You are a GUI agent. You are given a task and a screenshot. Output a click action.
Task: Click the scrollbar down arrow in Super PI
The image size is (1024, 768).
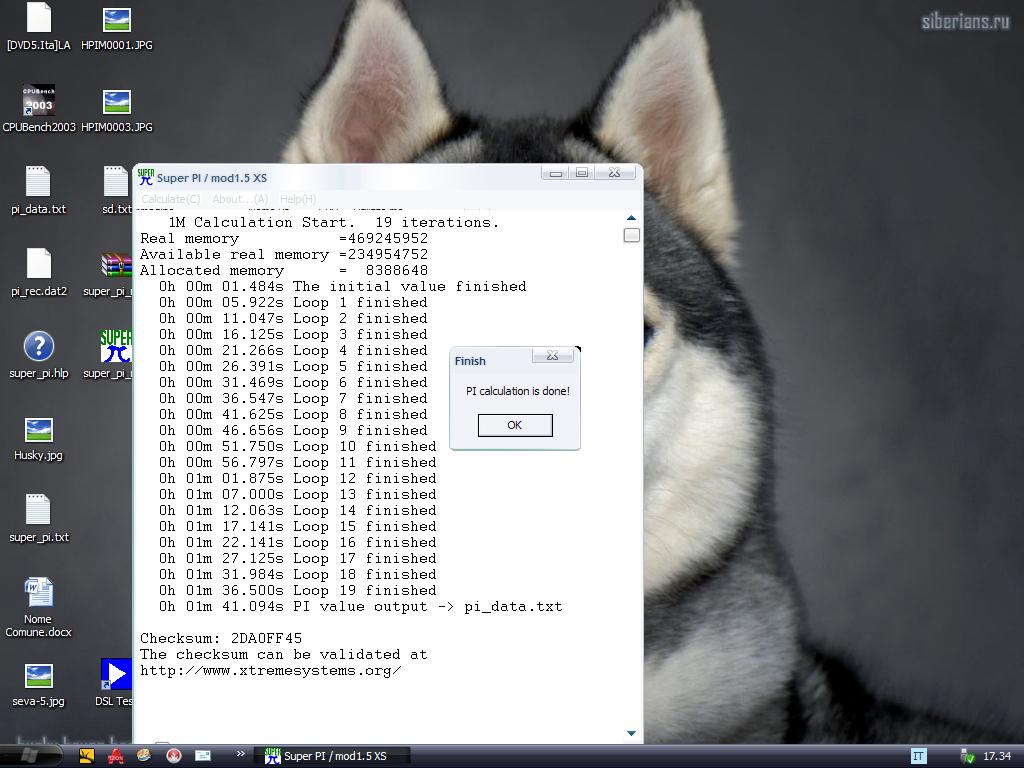point(631,733)
